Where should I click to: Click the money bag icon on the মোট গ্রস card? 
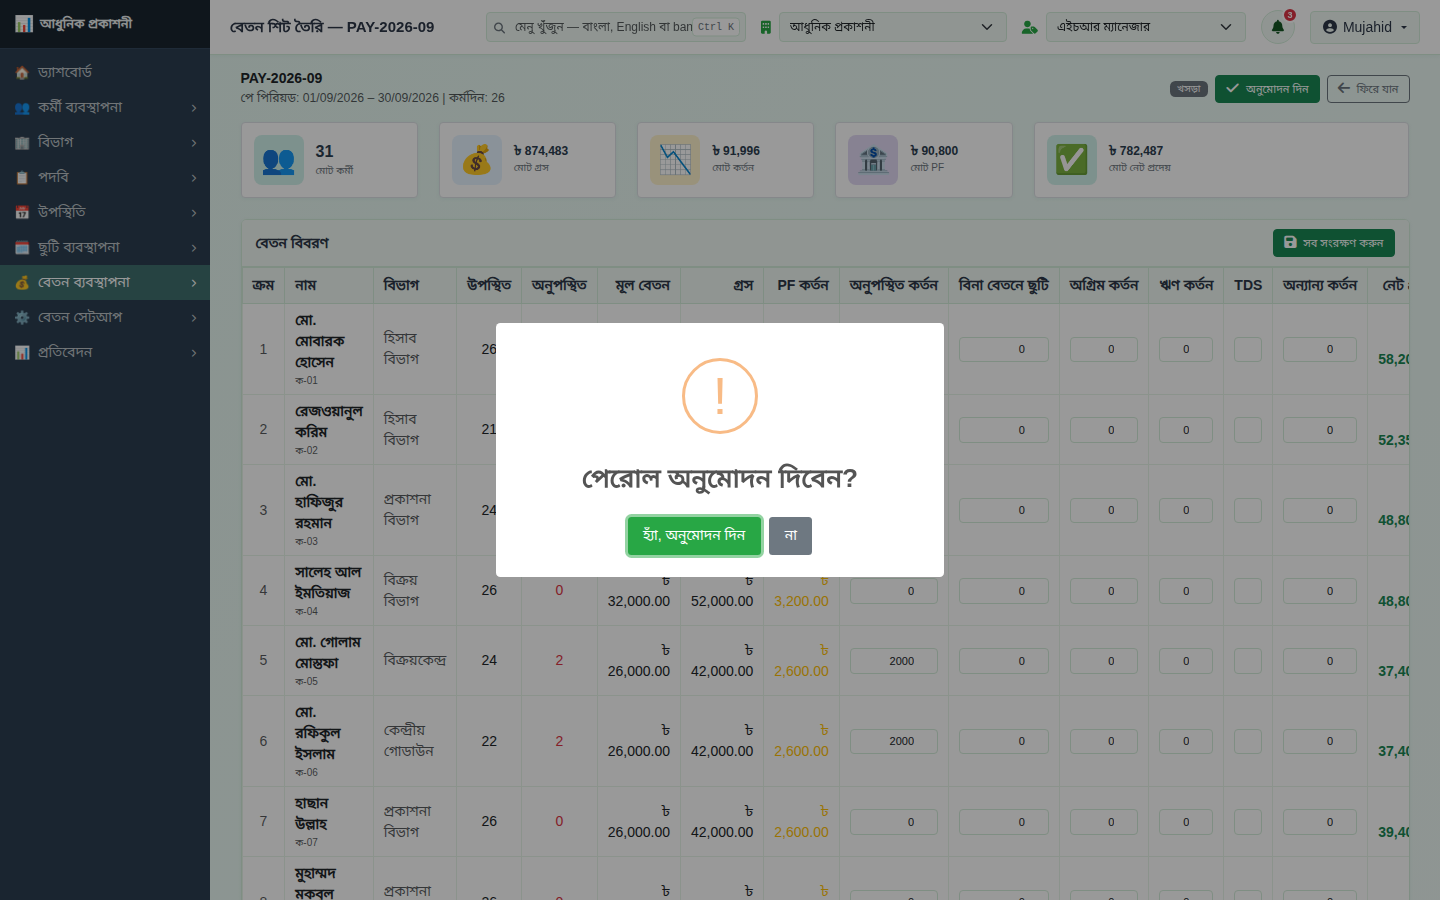[477, 160]
